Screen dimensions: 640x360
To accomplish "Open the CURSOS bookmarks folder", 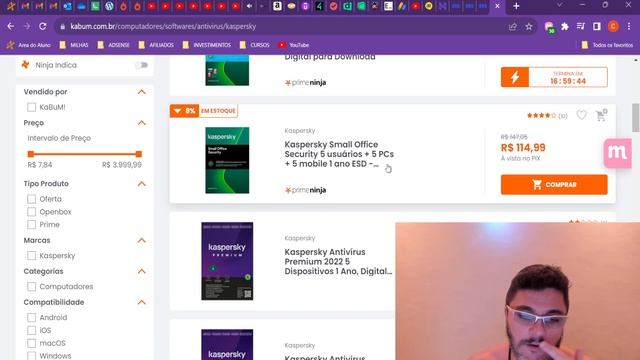I will [255, 45].
